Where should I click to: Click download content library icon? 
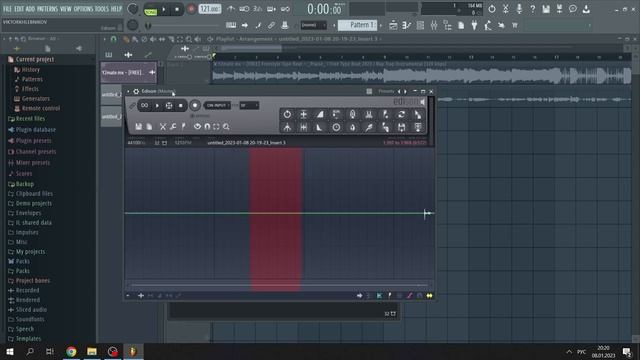[x=587, y=9]
